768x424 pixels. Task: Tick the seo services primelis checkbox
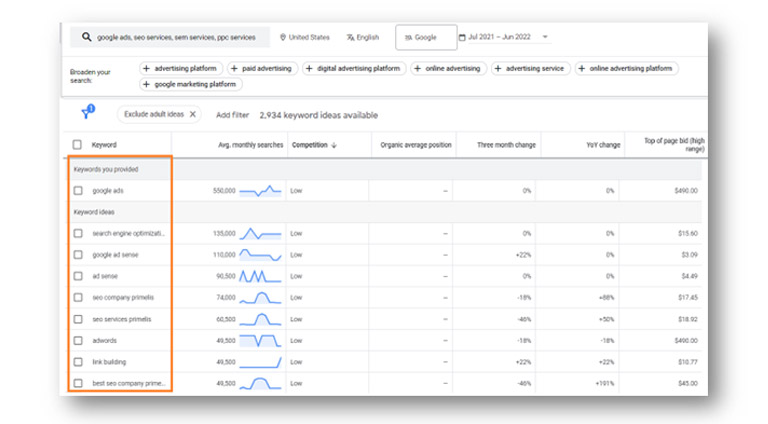[78, 319]
